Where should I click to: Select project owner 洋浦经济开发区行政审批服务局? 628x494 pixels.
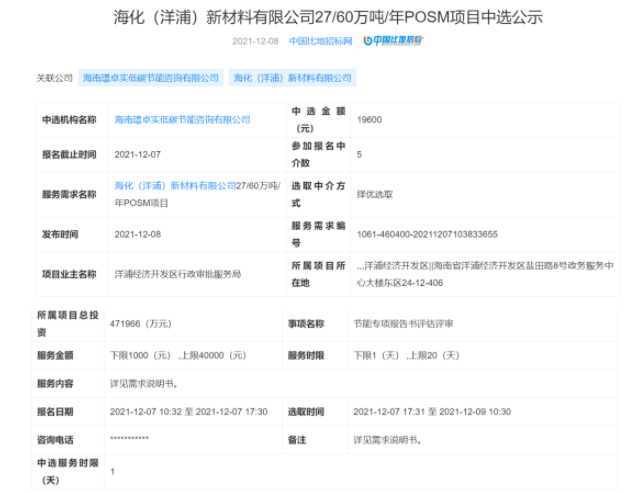pyautogui.click(x=178, y=274)
